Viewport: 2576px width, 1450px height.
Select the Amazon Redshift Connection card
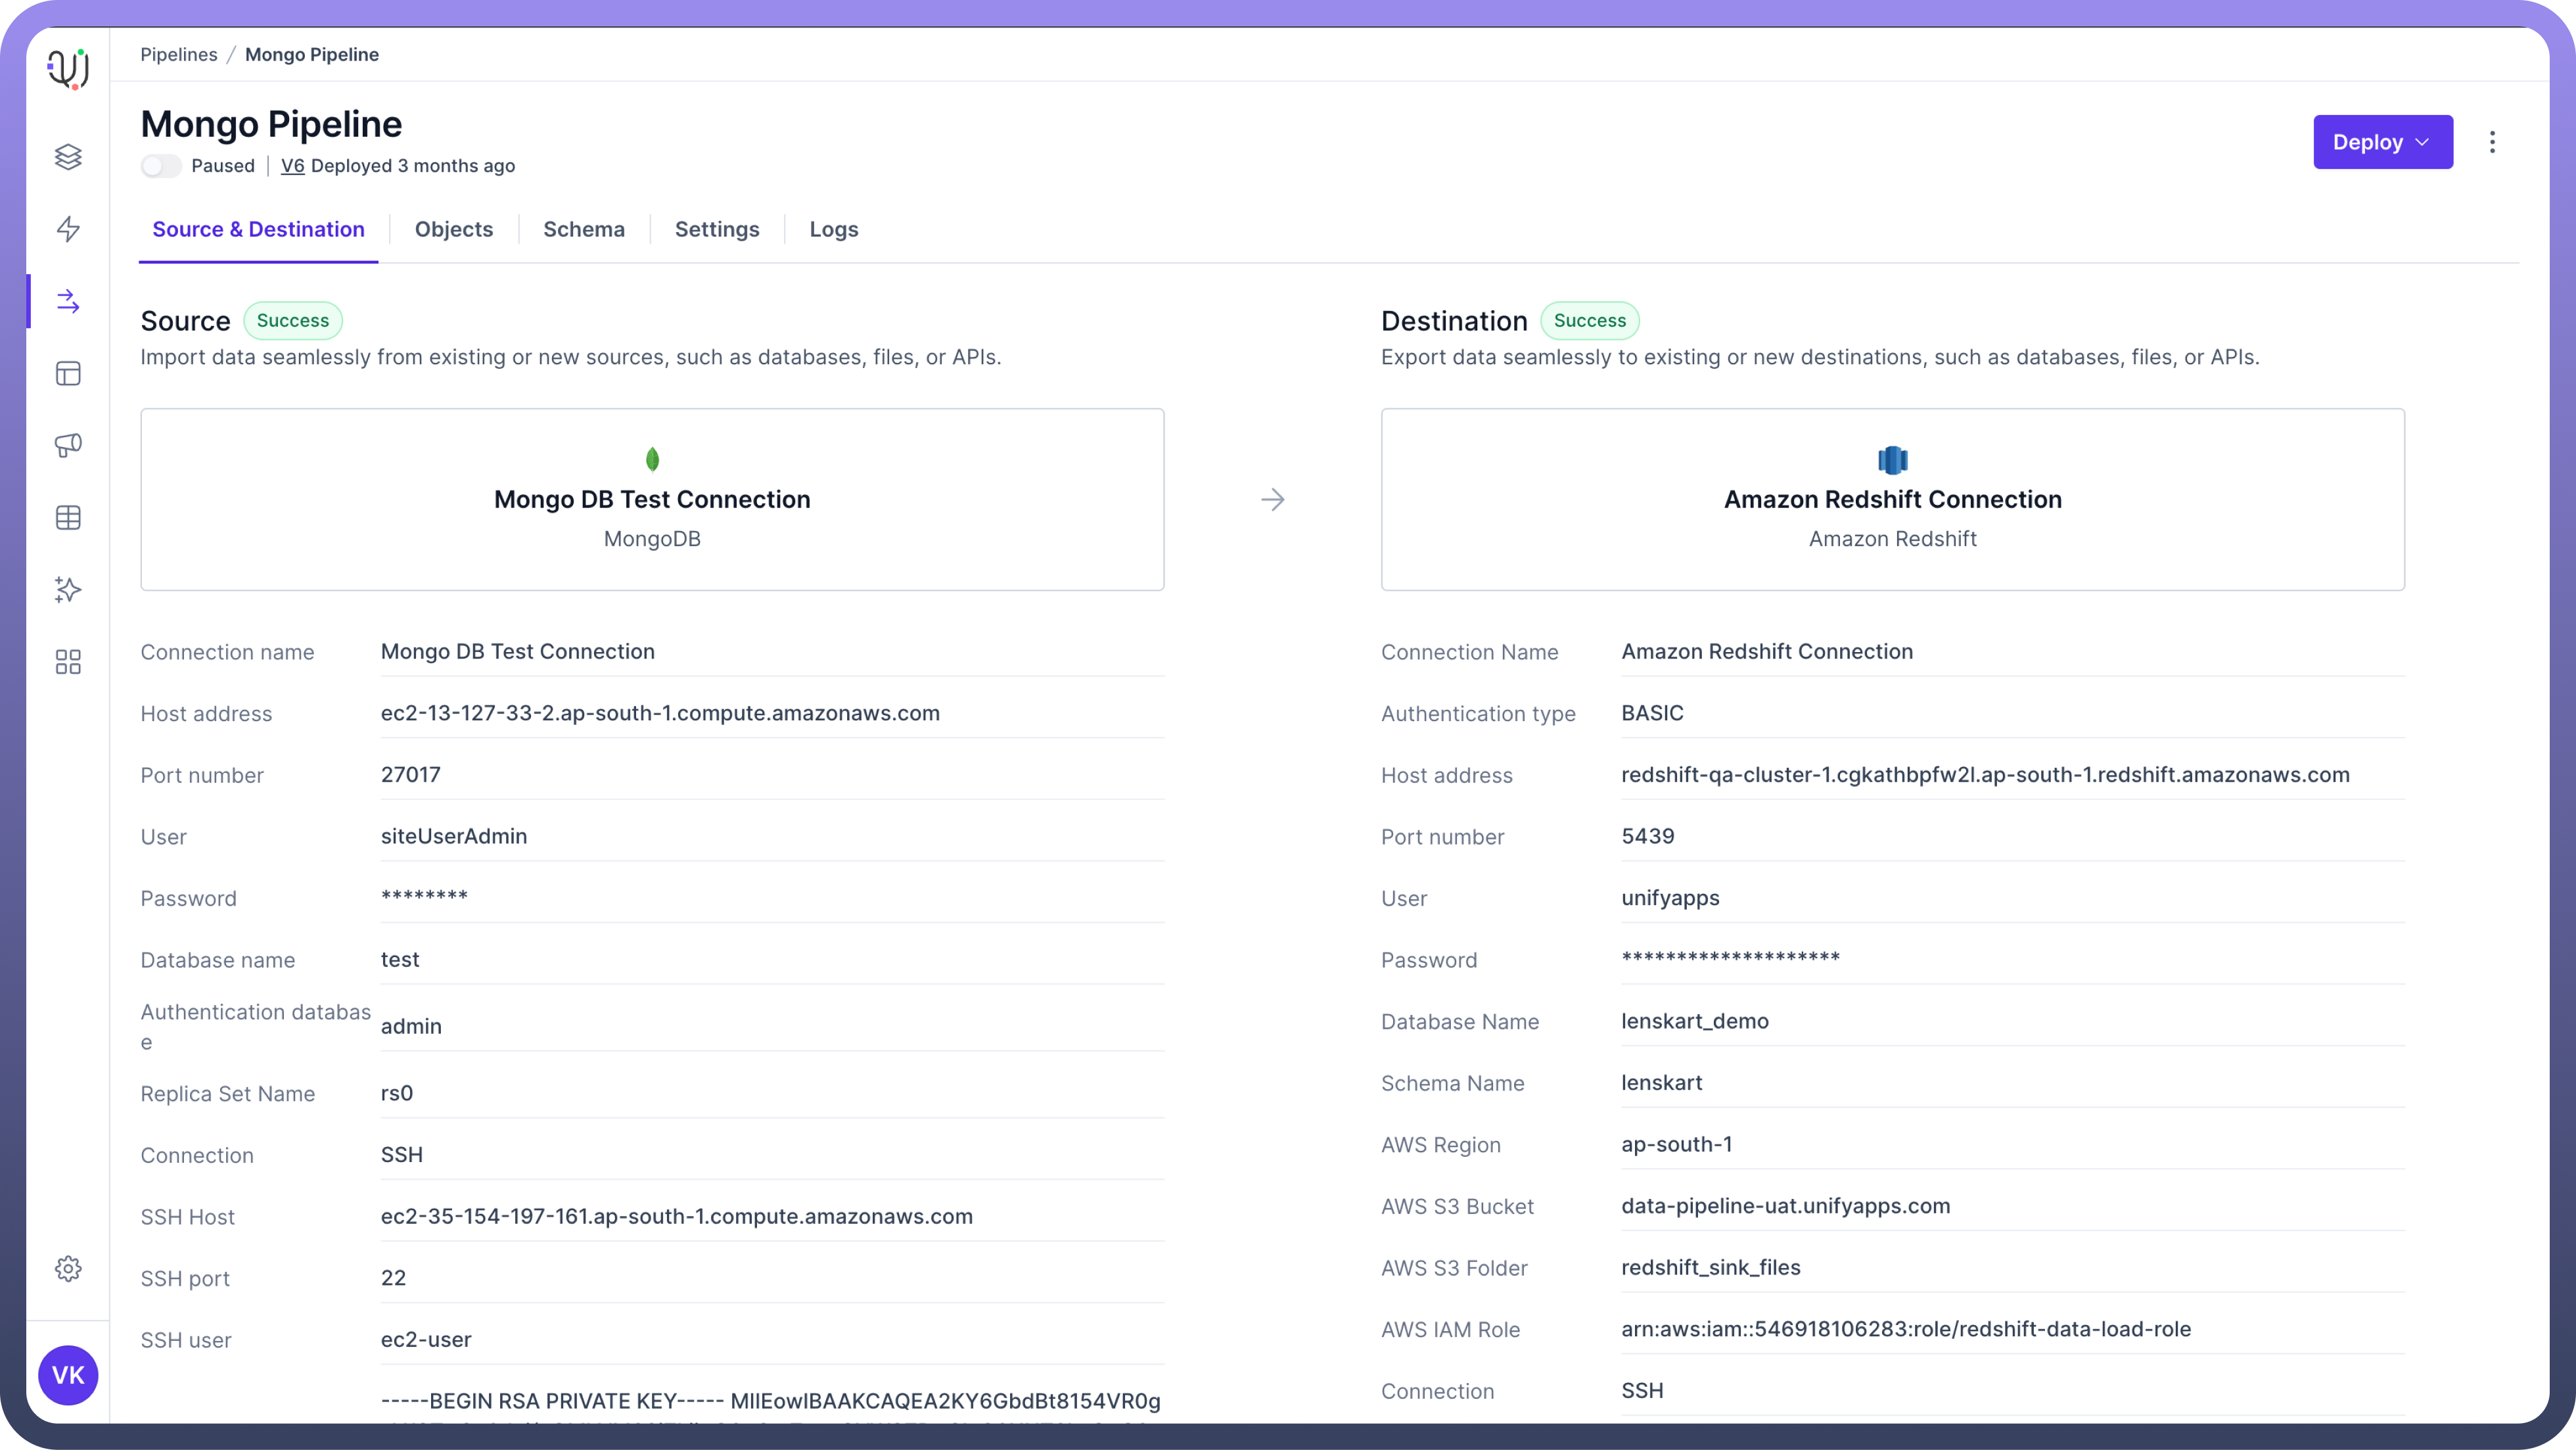(1892, 499)
